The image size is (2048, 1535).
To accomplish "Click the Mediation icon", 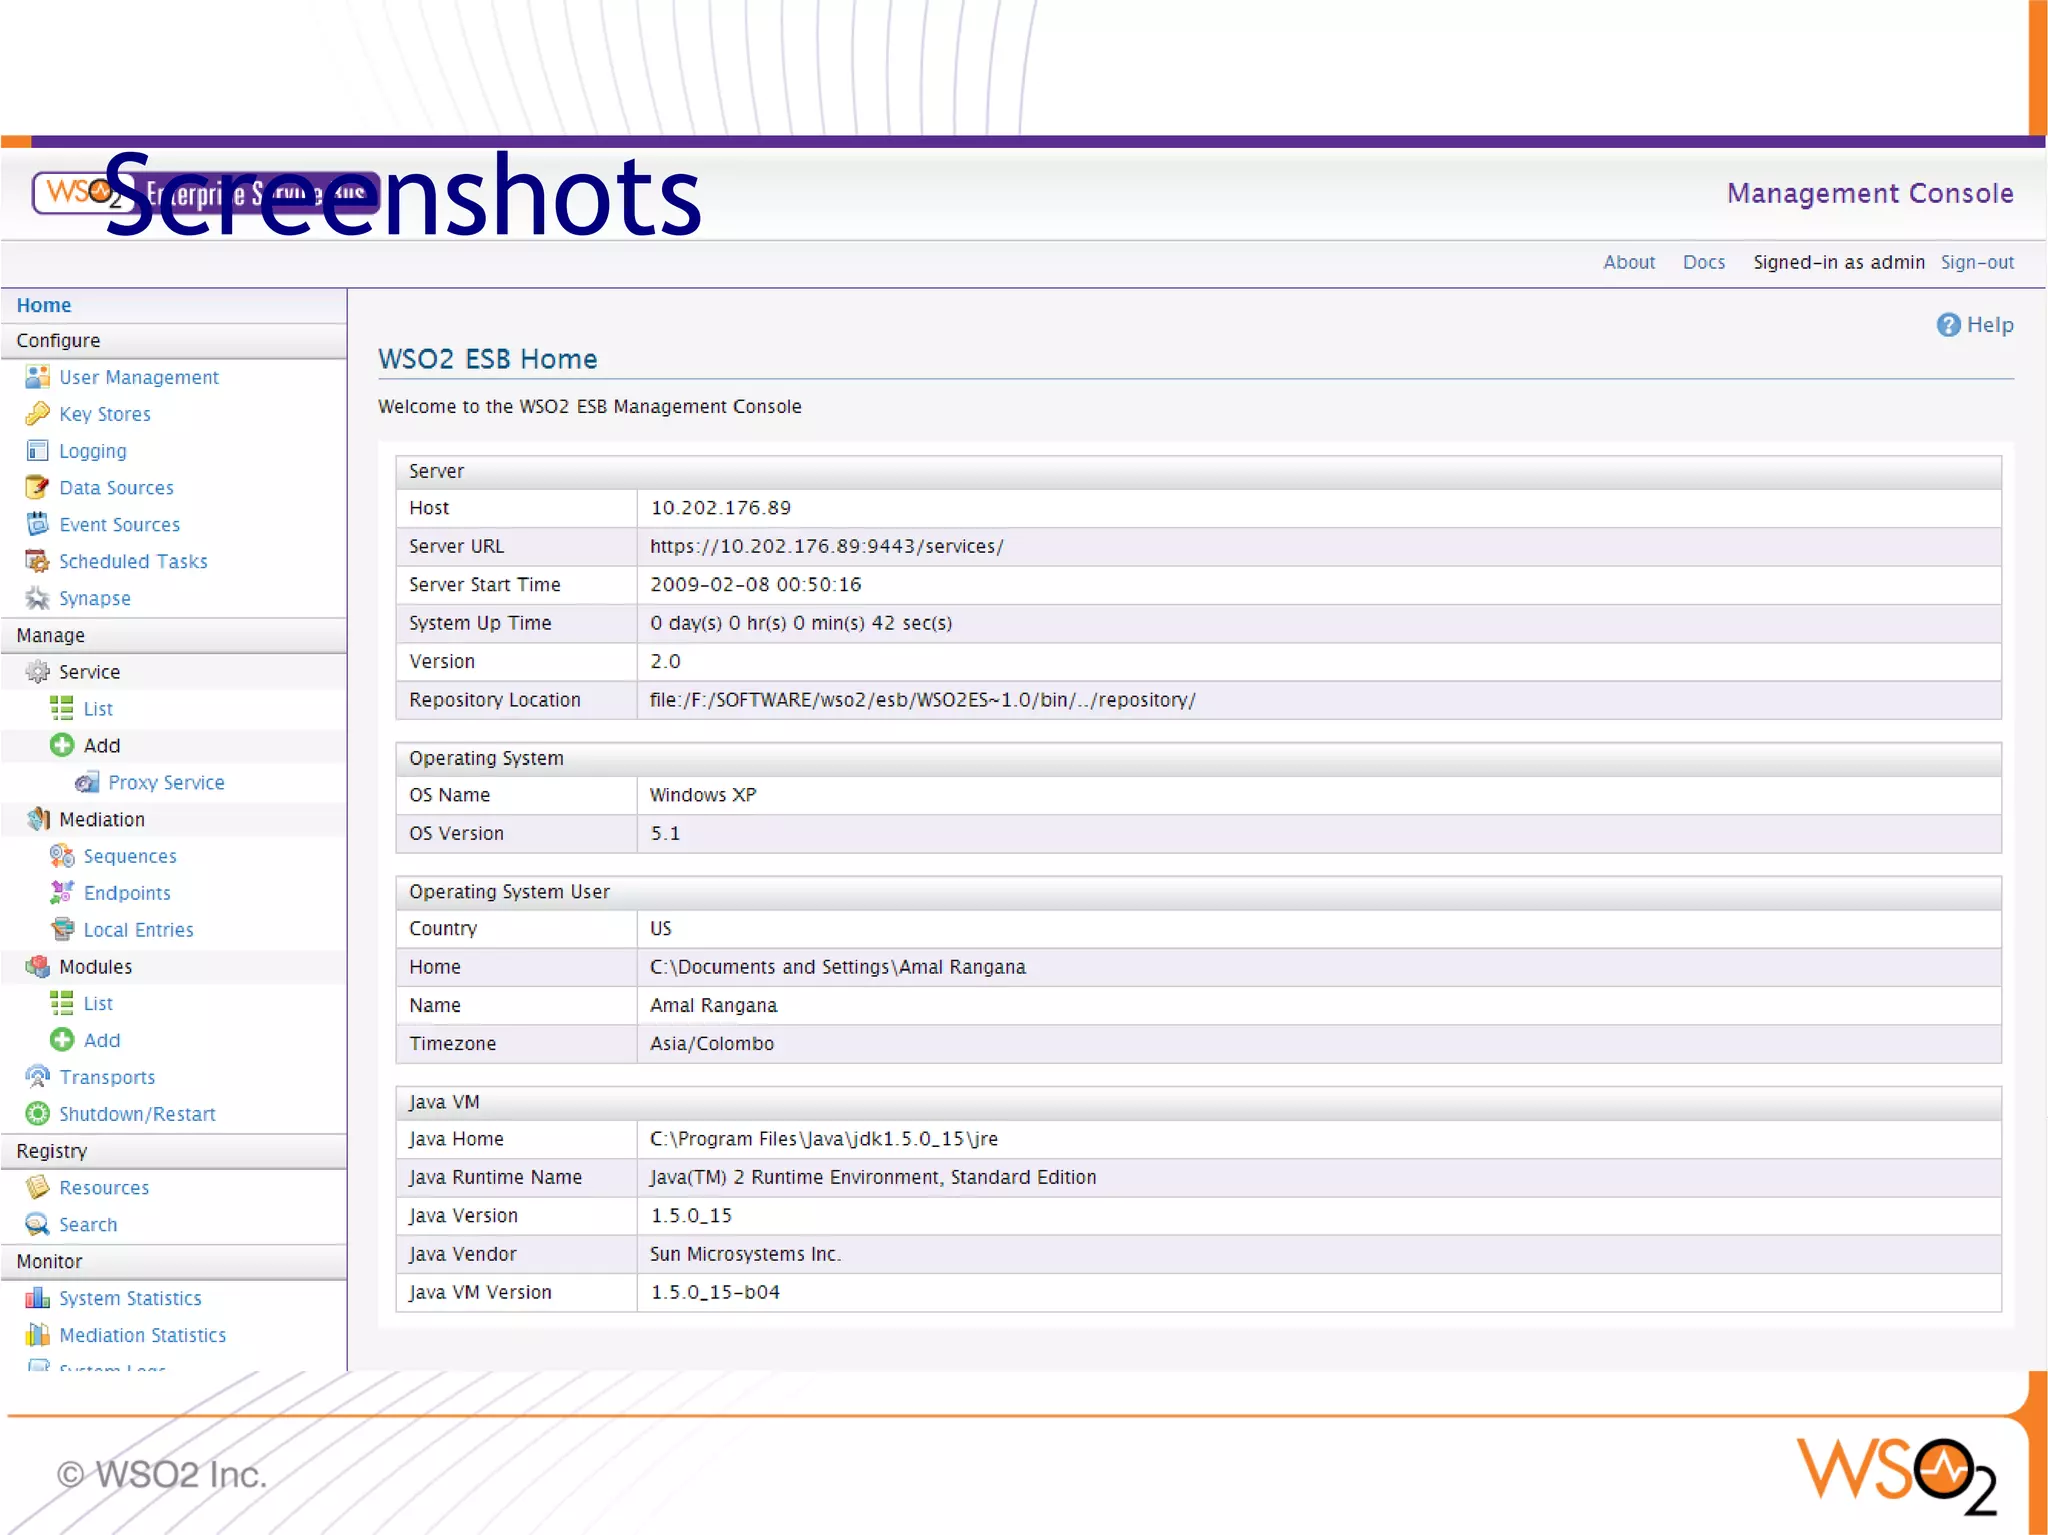I will tap(37, 819).
